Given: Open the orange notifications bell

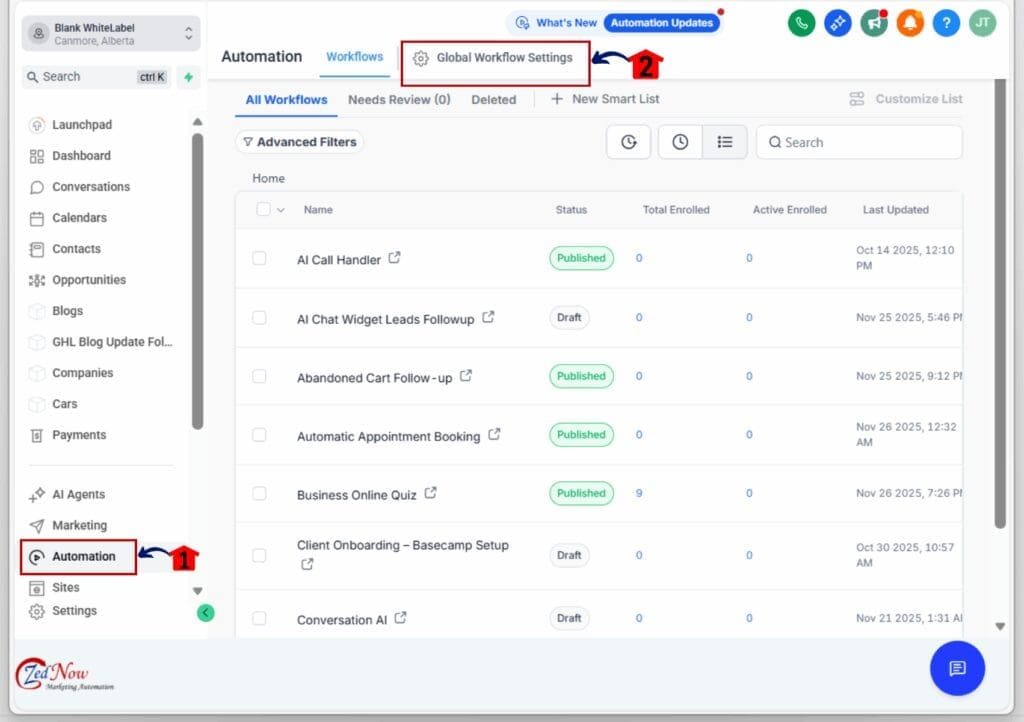Looking at the screenshot, I should [910, 24].
